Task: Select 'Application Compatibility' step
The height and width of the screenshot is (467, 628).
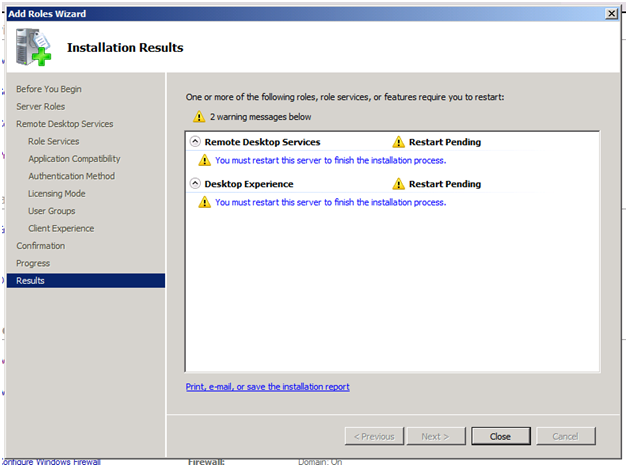Action: (x=74, y=159)
